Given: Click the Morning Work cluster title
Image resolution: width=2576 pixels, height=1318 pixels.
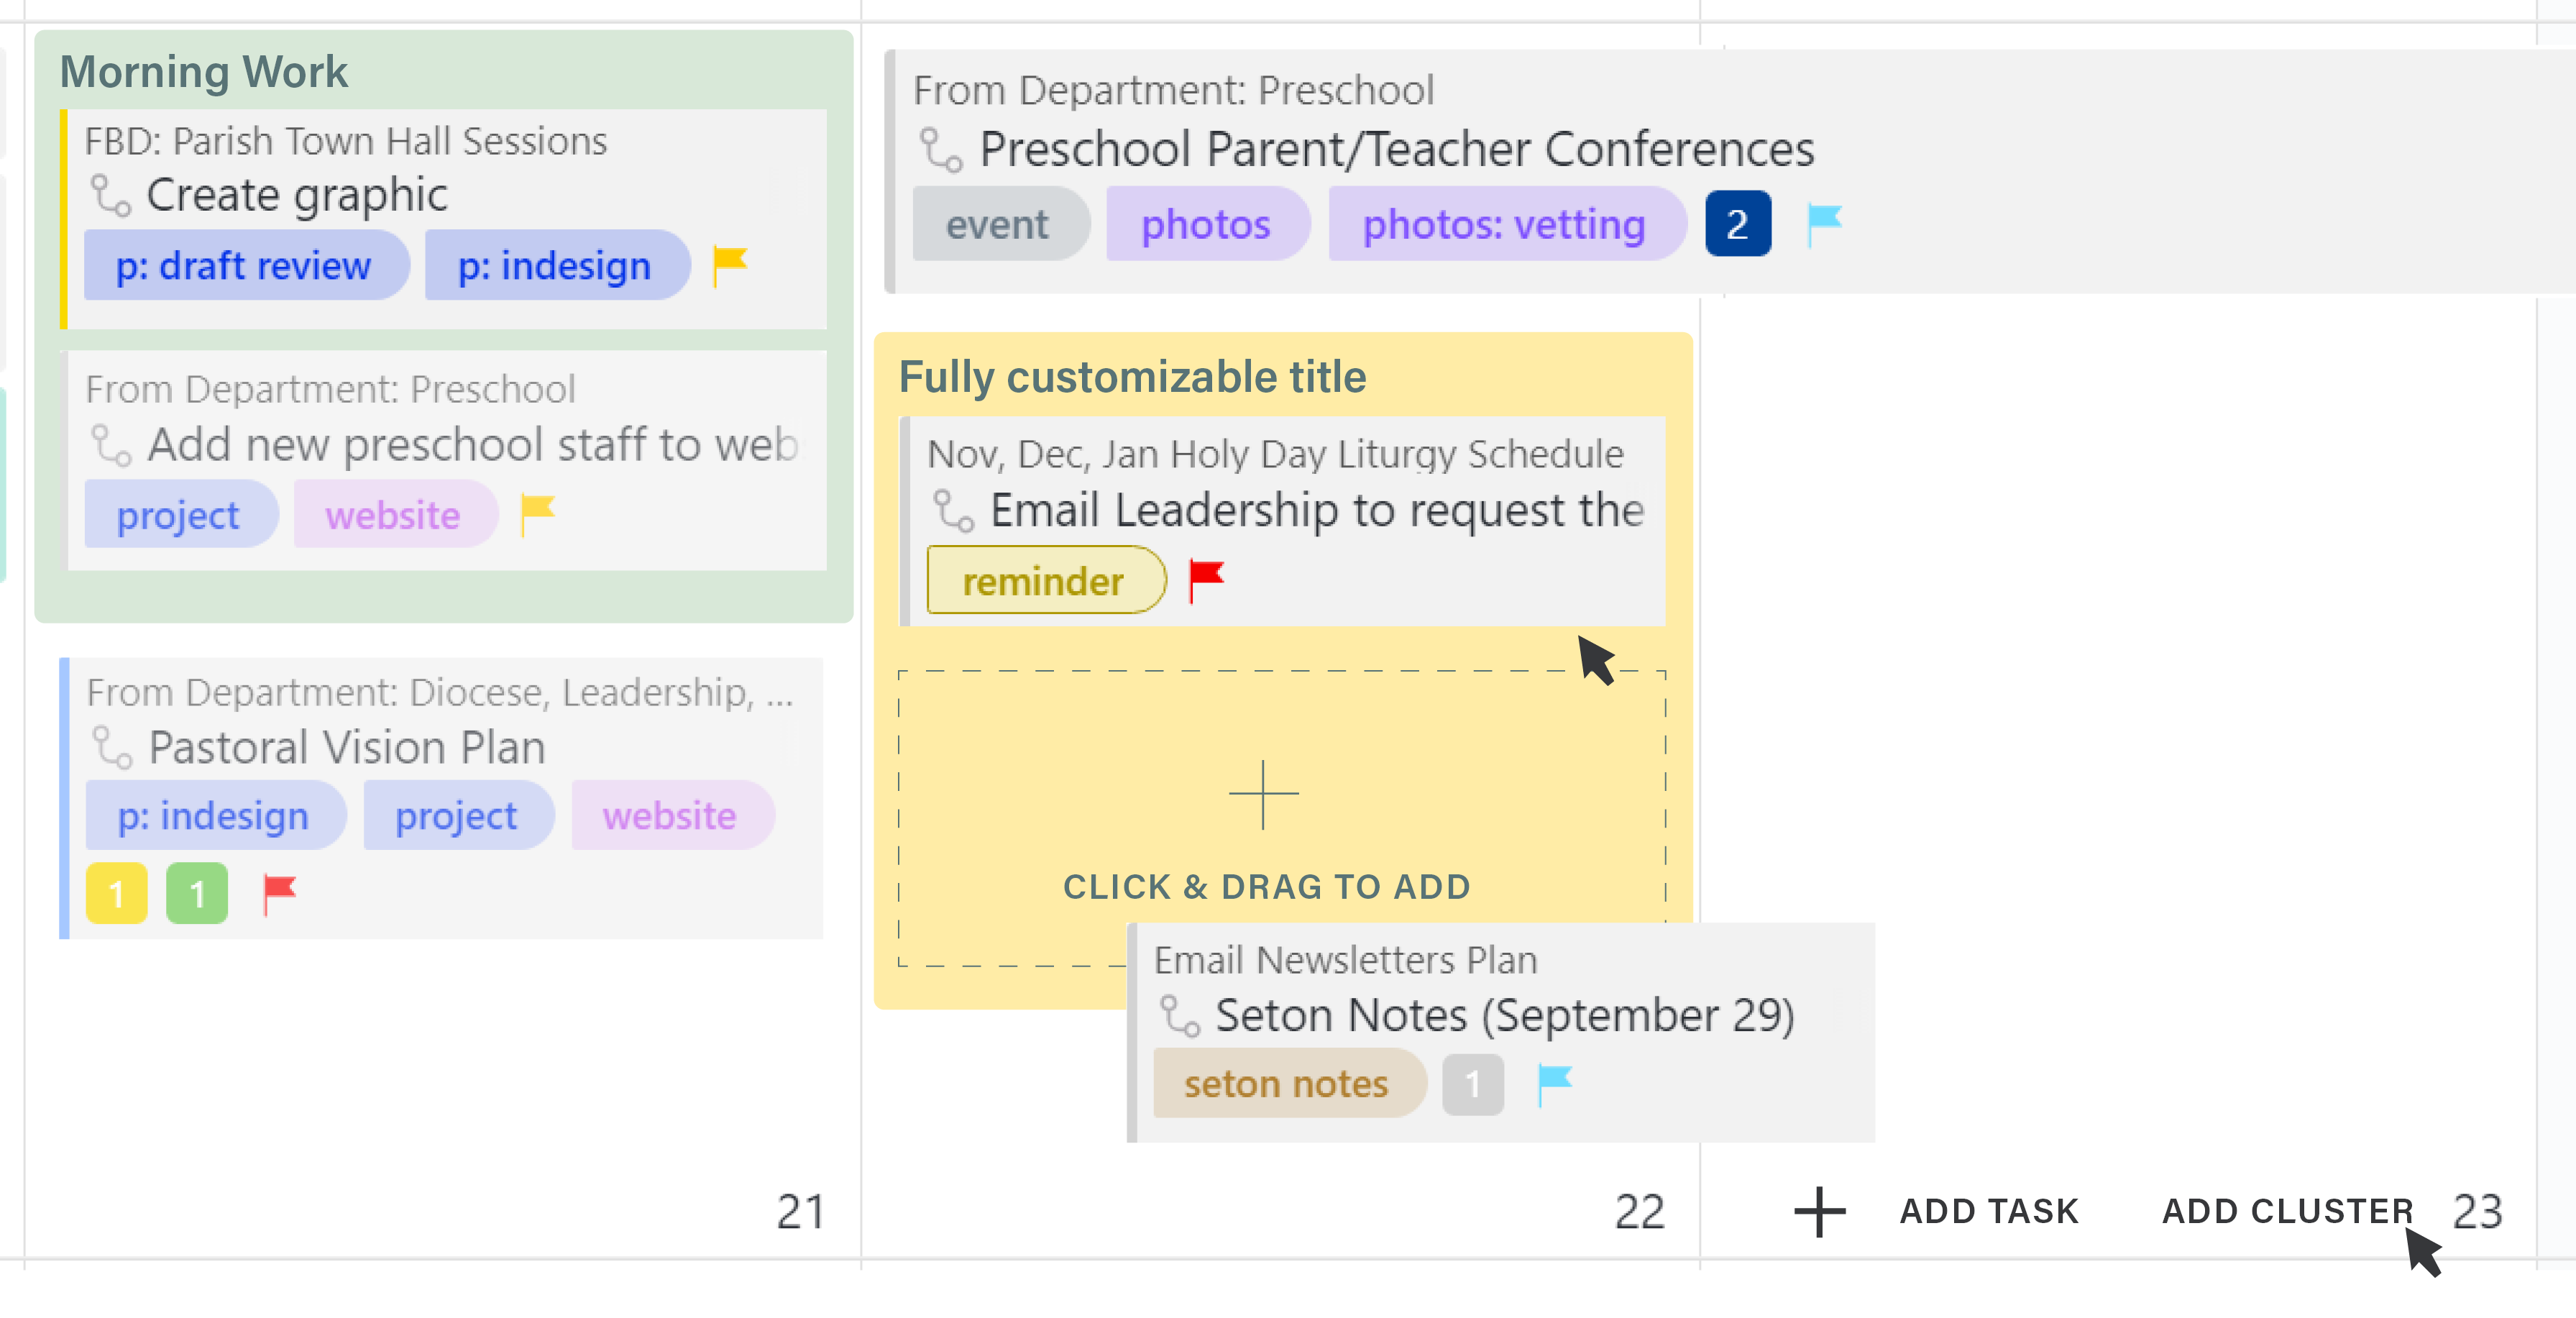Looking at the screenshot, I should point(204,72).
